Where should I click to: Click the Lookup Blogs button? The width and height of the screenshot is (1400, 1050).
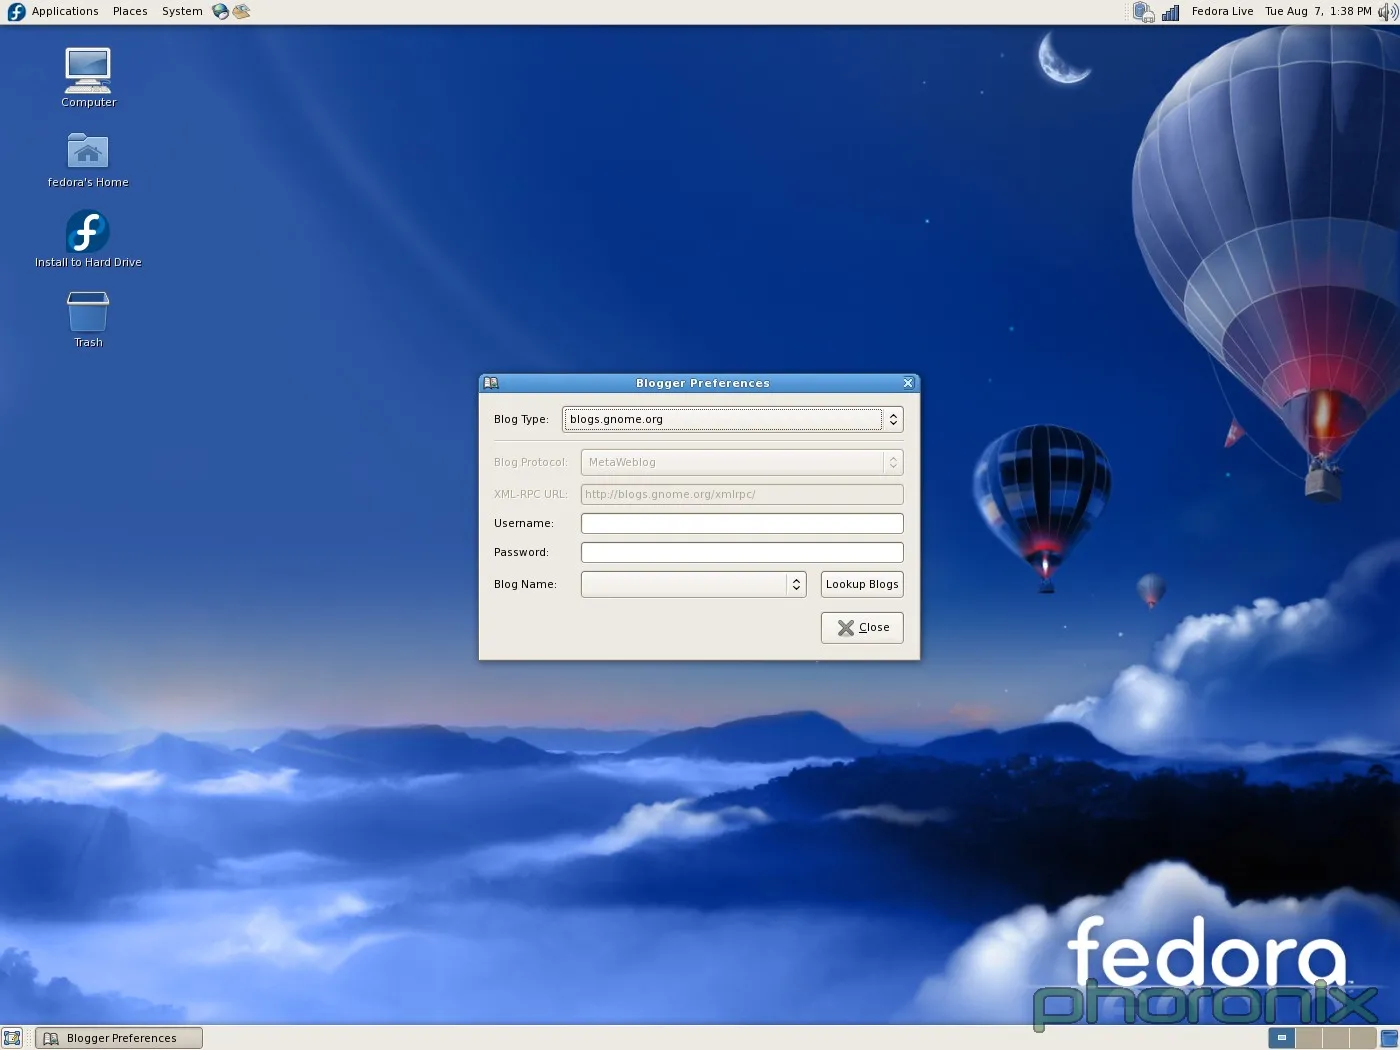(x=862, y=584)
